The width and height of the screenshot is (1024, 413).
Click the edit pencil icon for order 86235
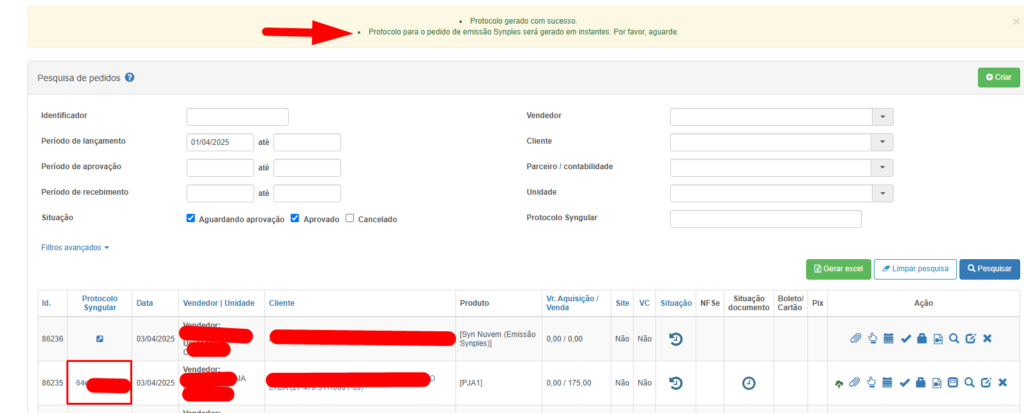pyautogui.click(x=986, y=383)
